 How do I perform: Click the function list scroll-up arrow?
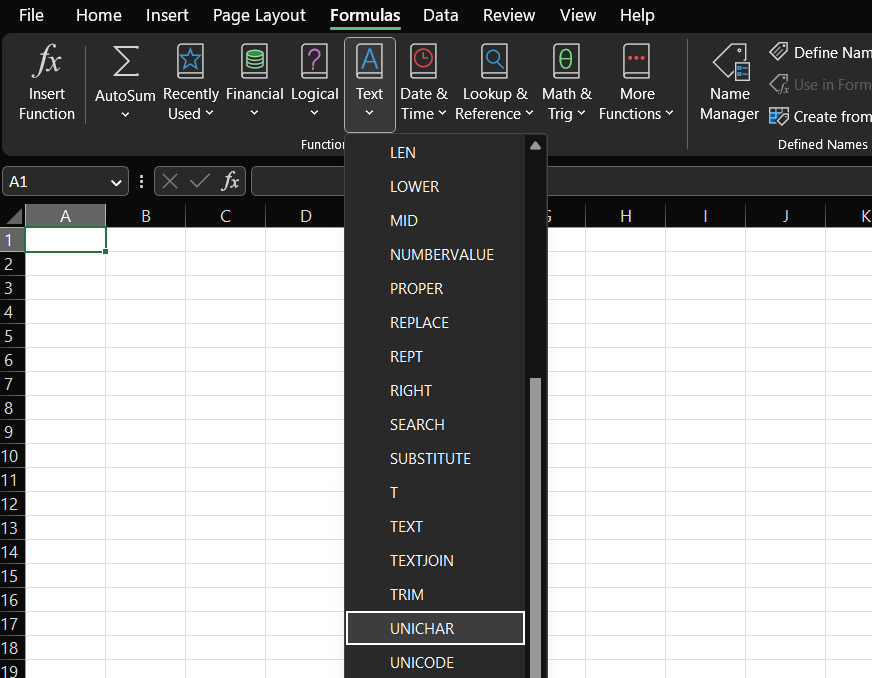click(535, 146)
